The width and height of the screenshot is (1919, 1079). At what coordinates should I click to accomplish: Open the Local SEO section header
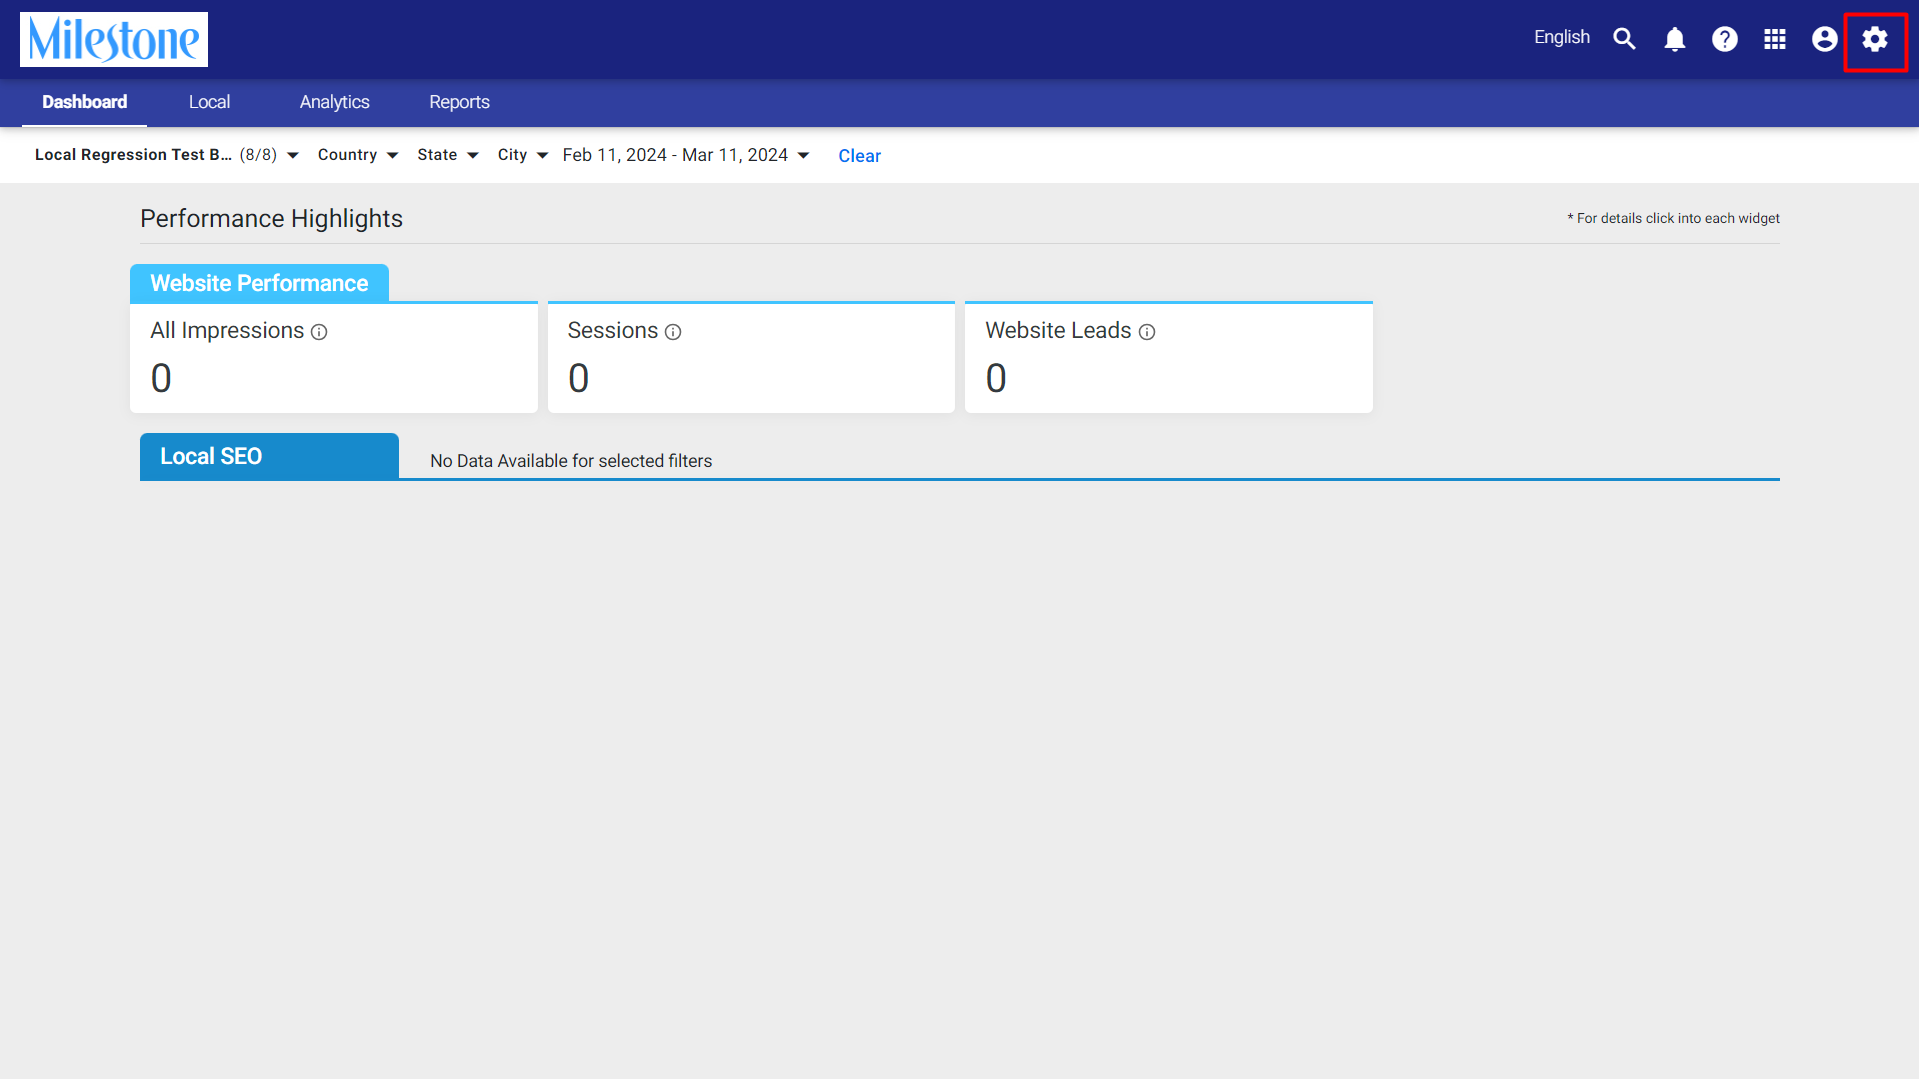pos(269,456)
